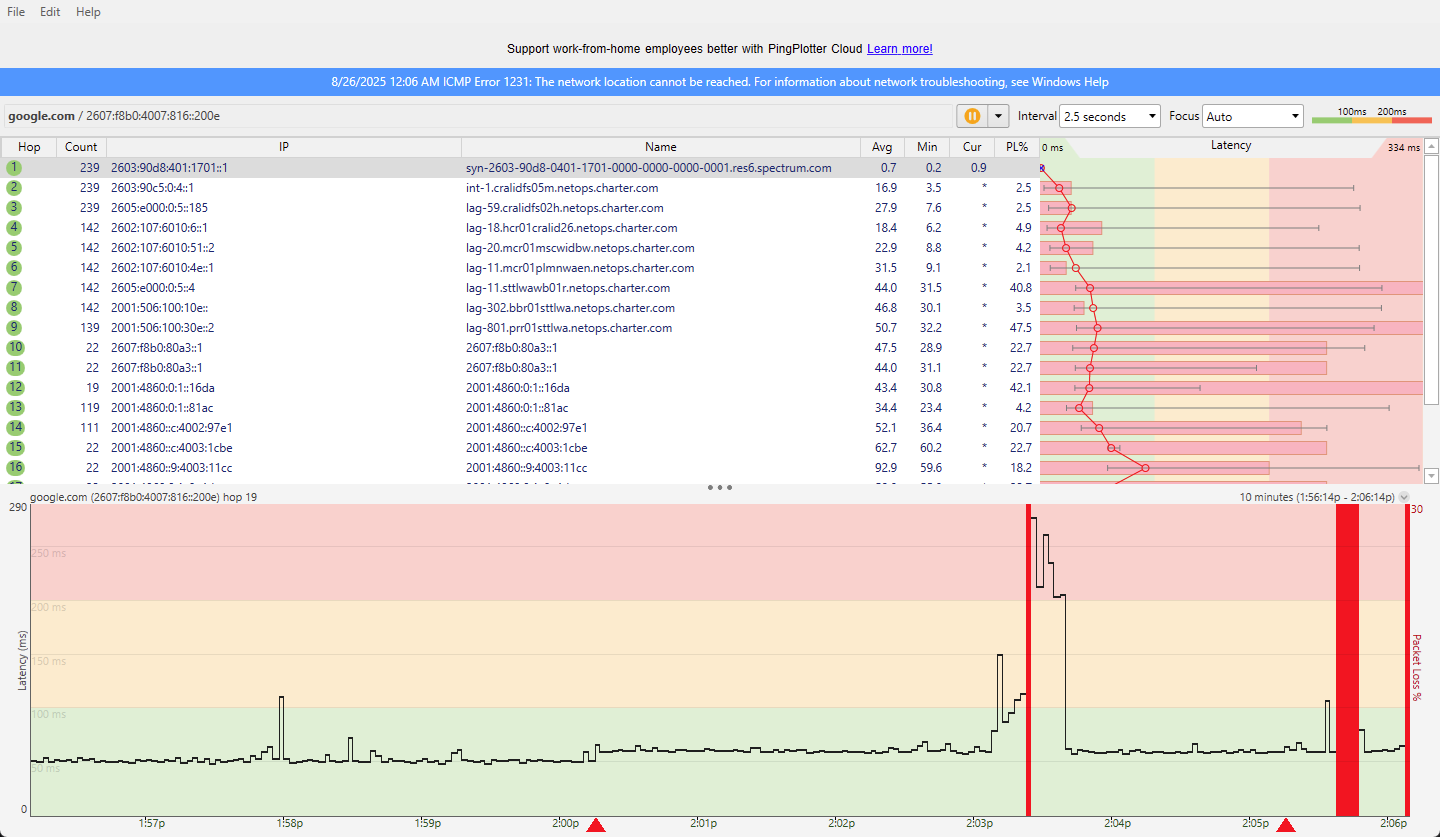Select hop 4 green circle icon
This screenshot has width=1440, height=837.
14,228
